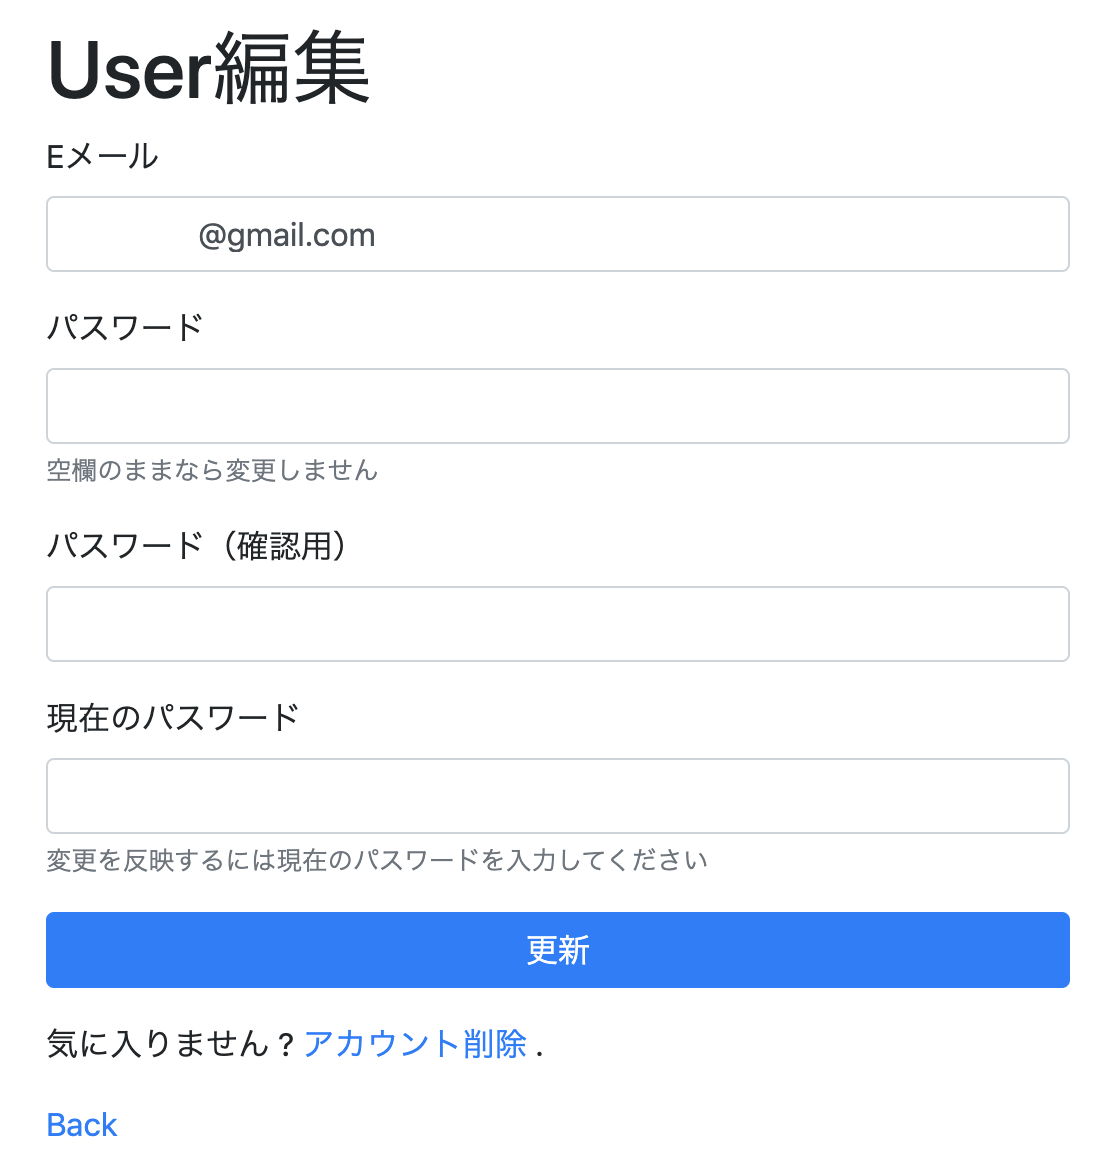Click the 空欄のままなら変更しません hint text
This screenshot has width=1102, height=1168.
(x=212, y=471)
